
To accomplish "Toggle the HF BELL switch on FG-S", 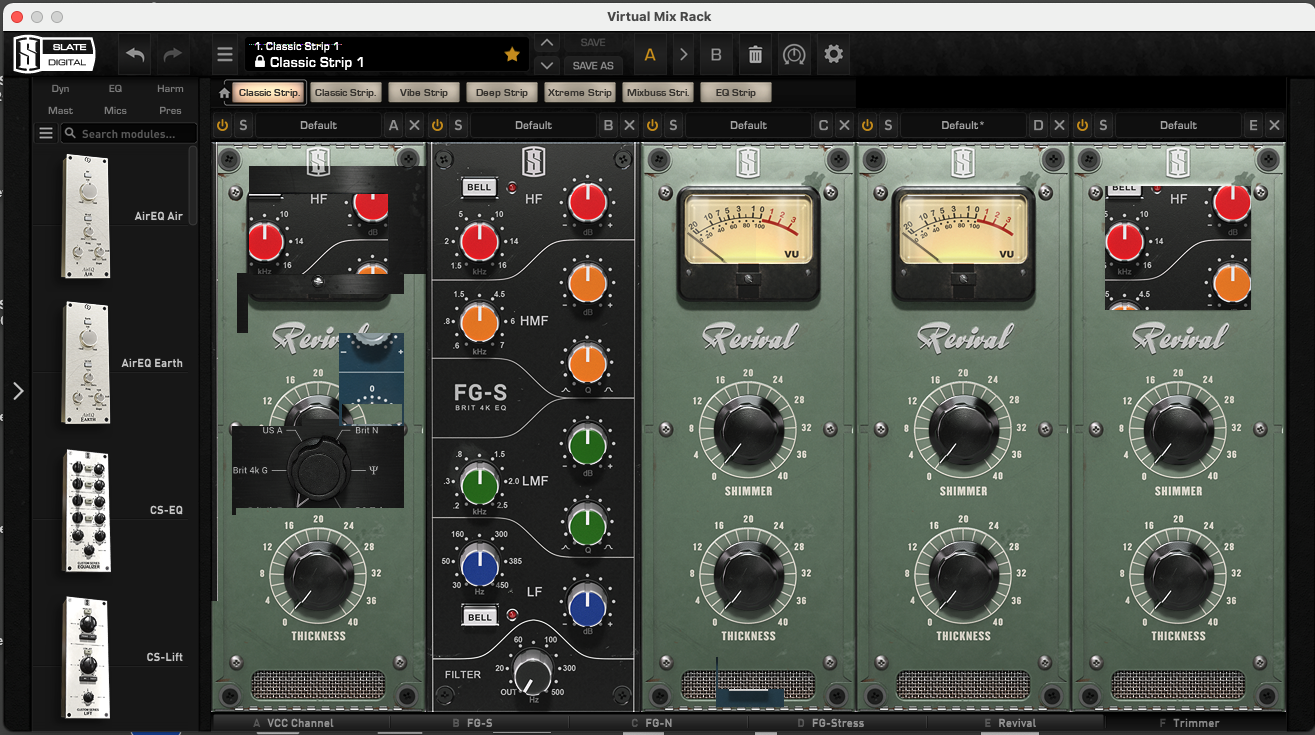I will 479,188.
